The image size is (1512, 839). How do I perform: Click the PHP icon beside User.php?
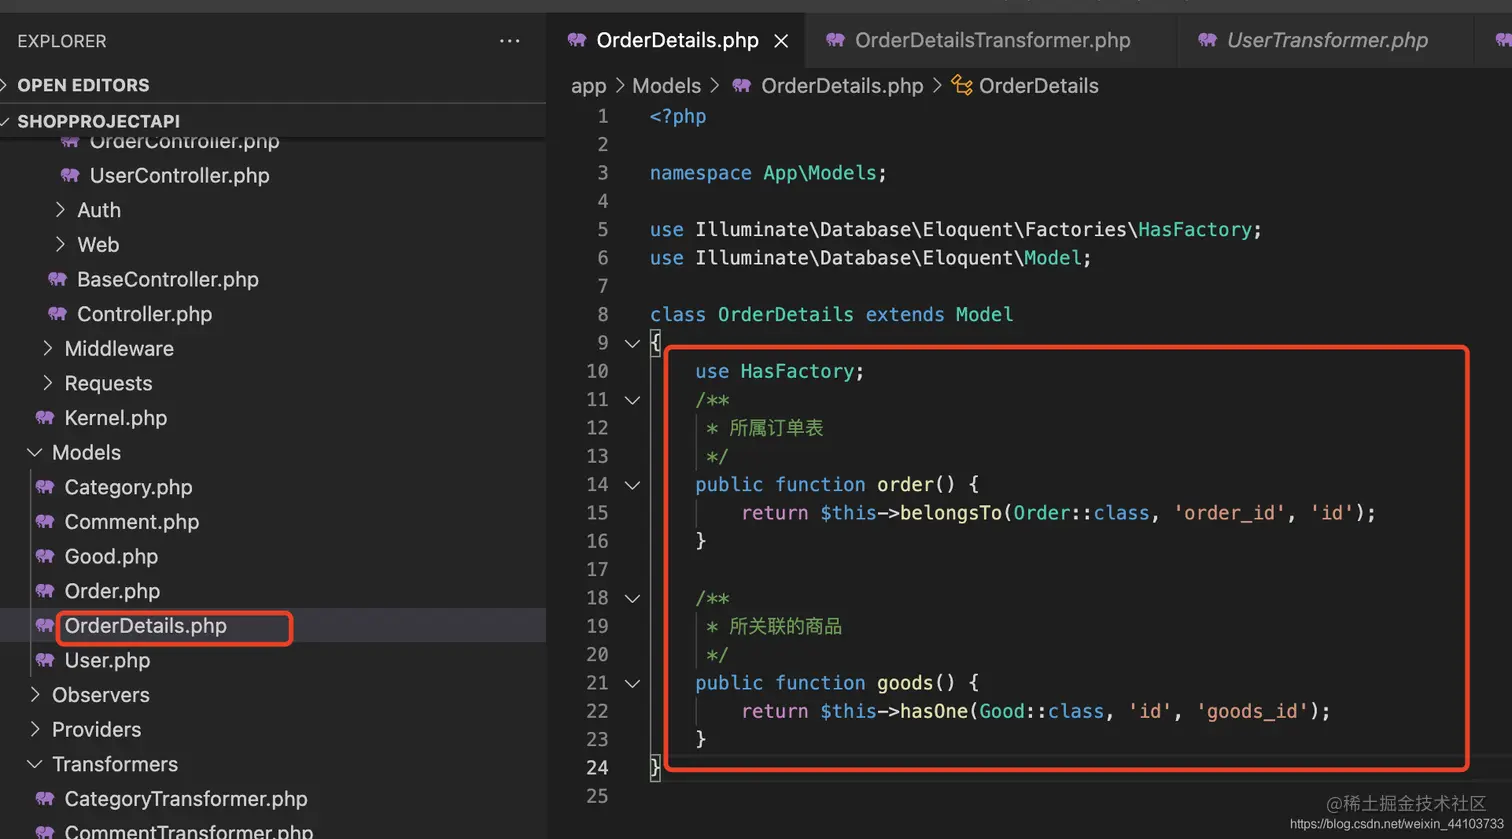(x=45, y=660)
